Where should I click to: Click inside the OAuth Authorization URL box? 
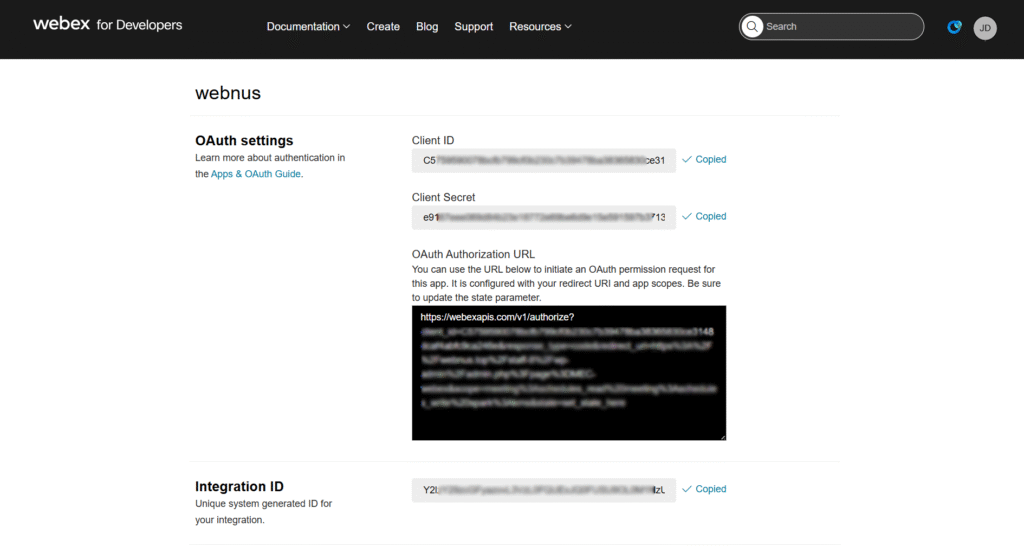click(569, 373)
